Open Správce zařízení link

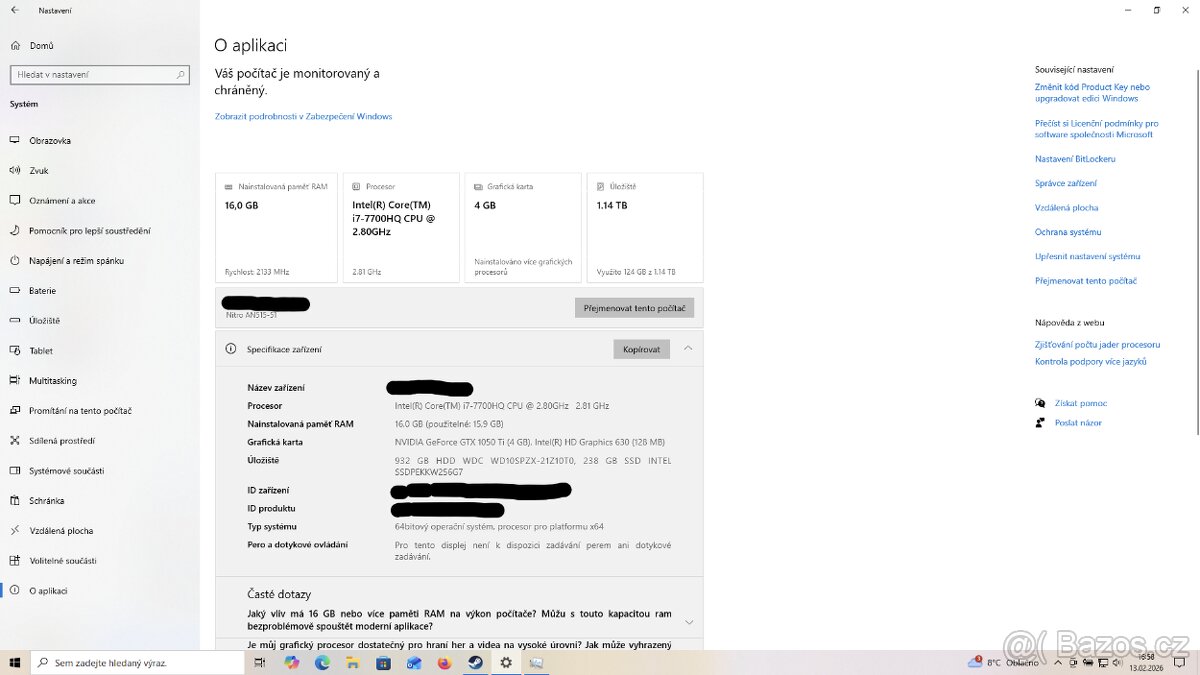[1066, 183]
